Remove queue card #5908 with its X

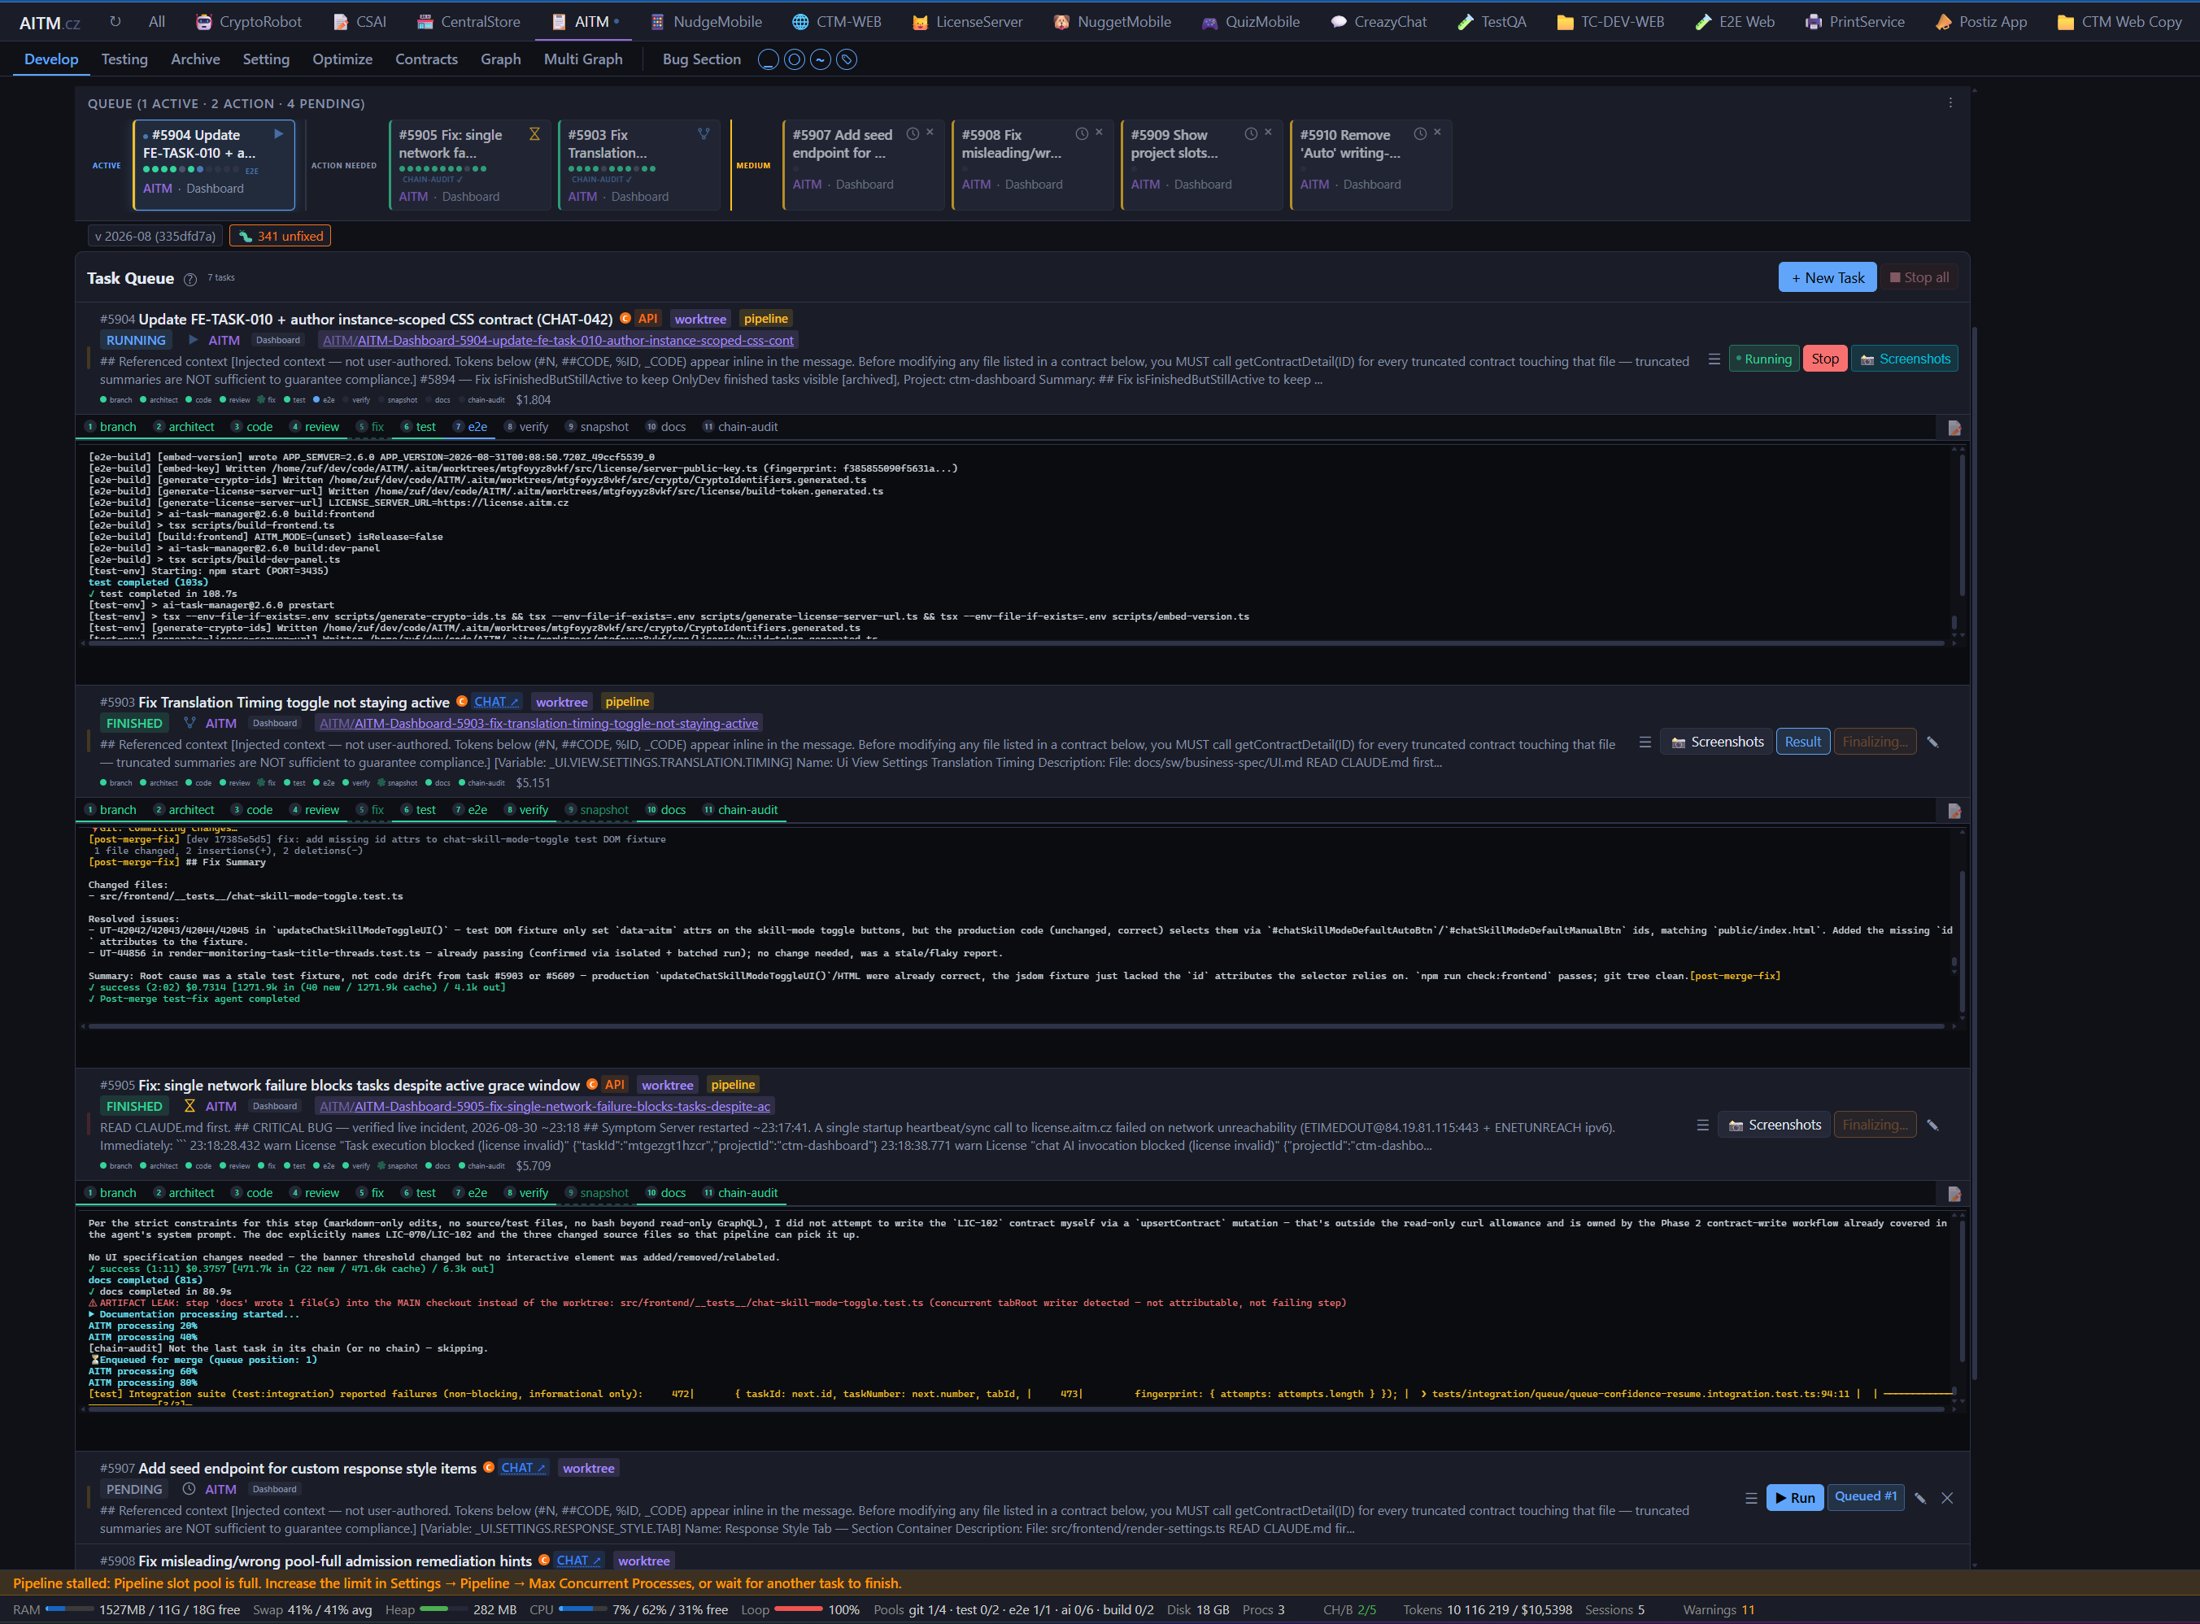1099,133
